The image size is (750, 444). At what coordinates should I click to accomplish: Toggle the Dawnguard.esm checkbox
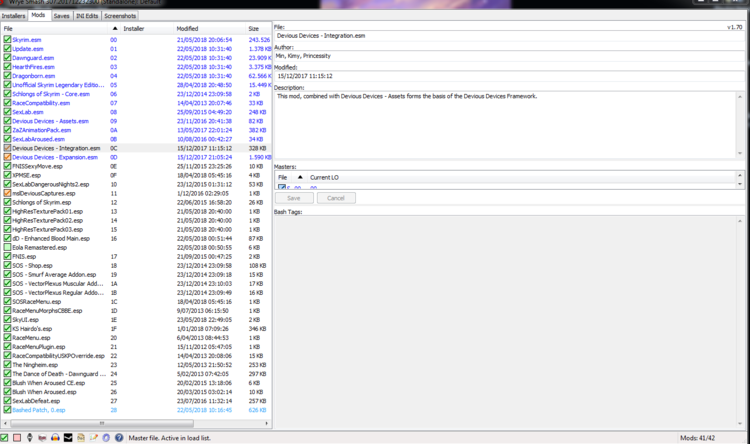coord(7,58)
